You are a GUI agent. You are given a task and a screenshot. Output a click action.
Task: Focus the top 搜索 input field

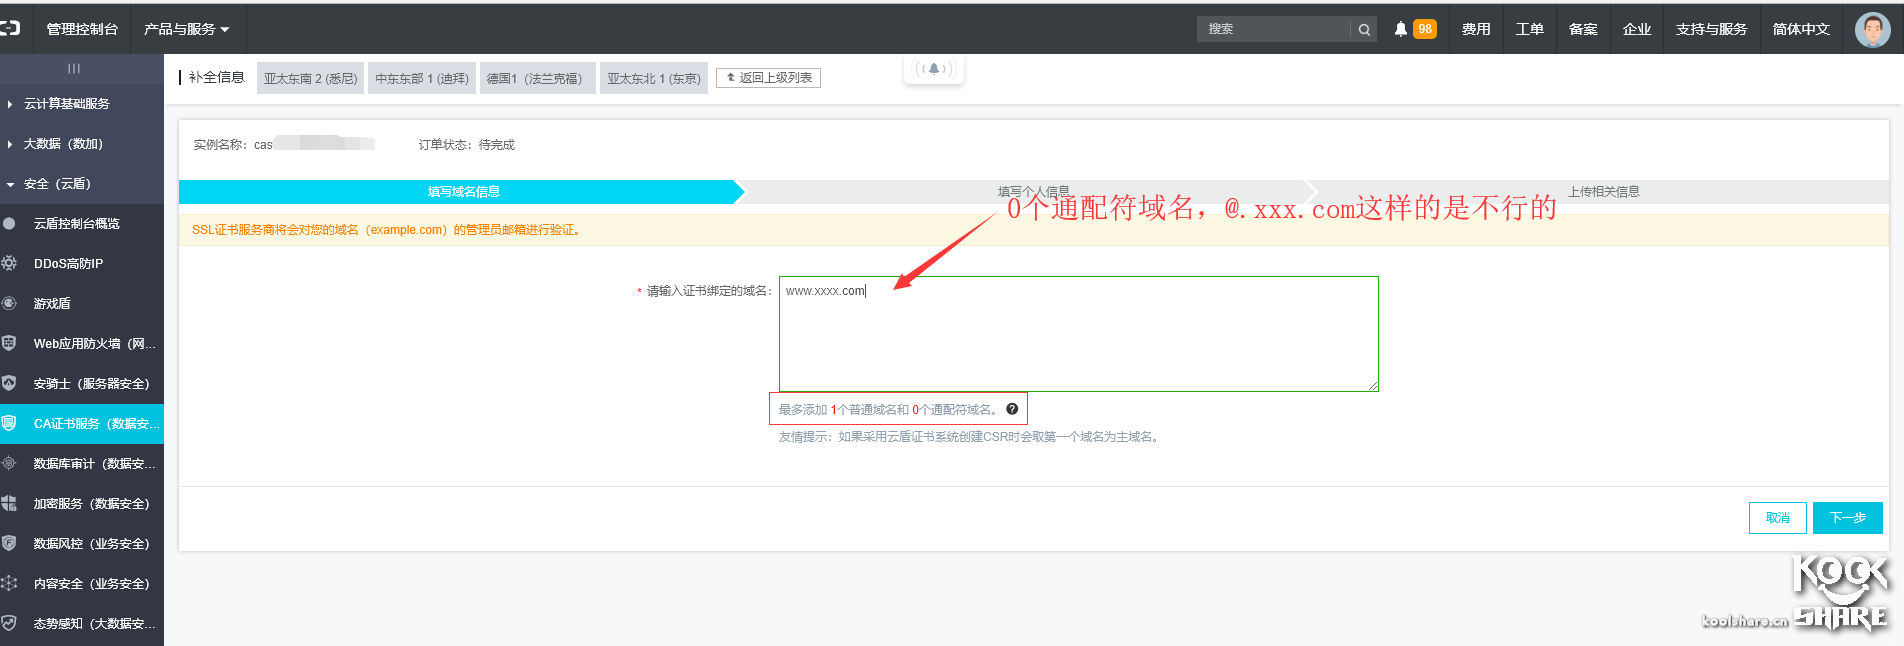[1275, 29]
